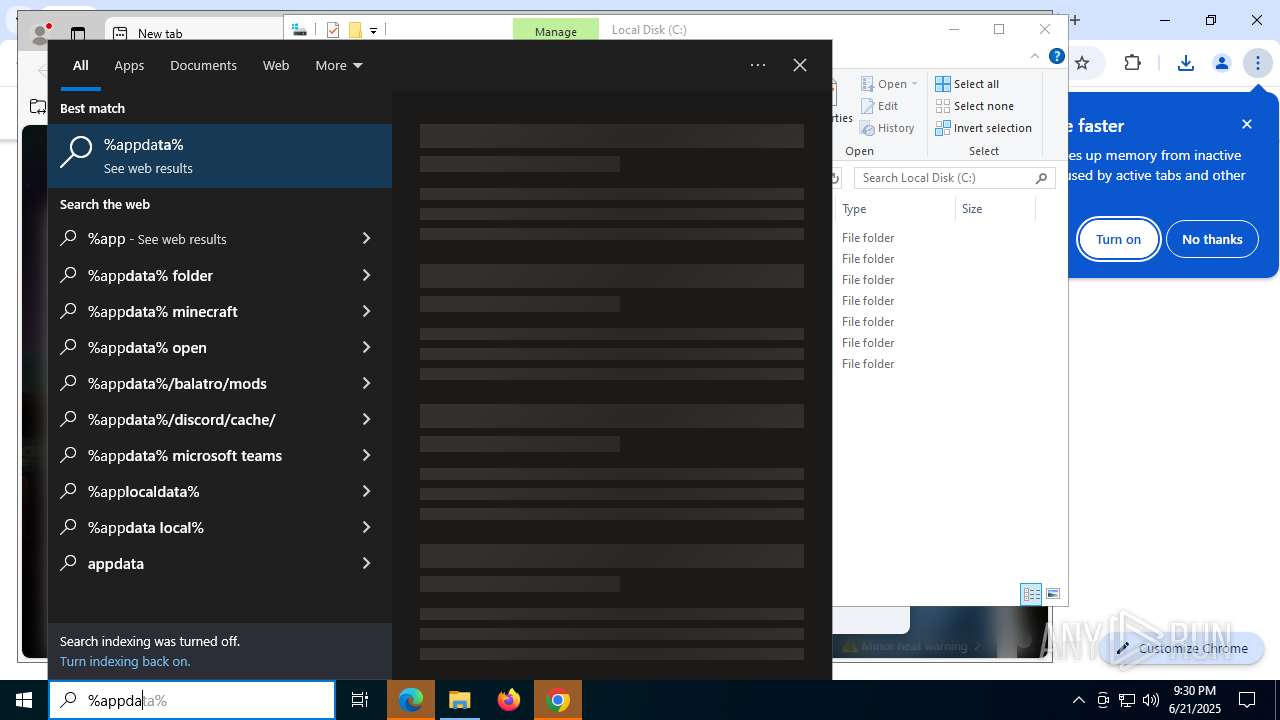
Task: Click 'History' in Explorer ribbon
Action: pos(887,128)
